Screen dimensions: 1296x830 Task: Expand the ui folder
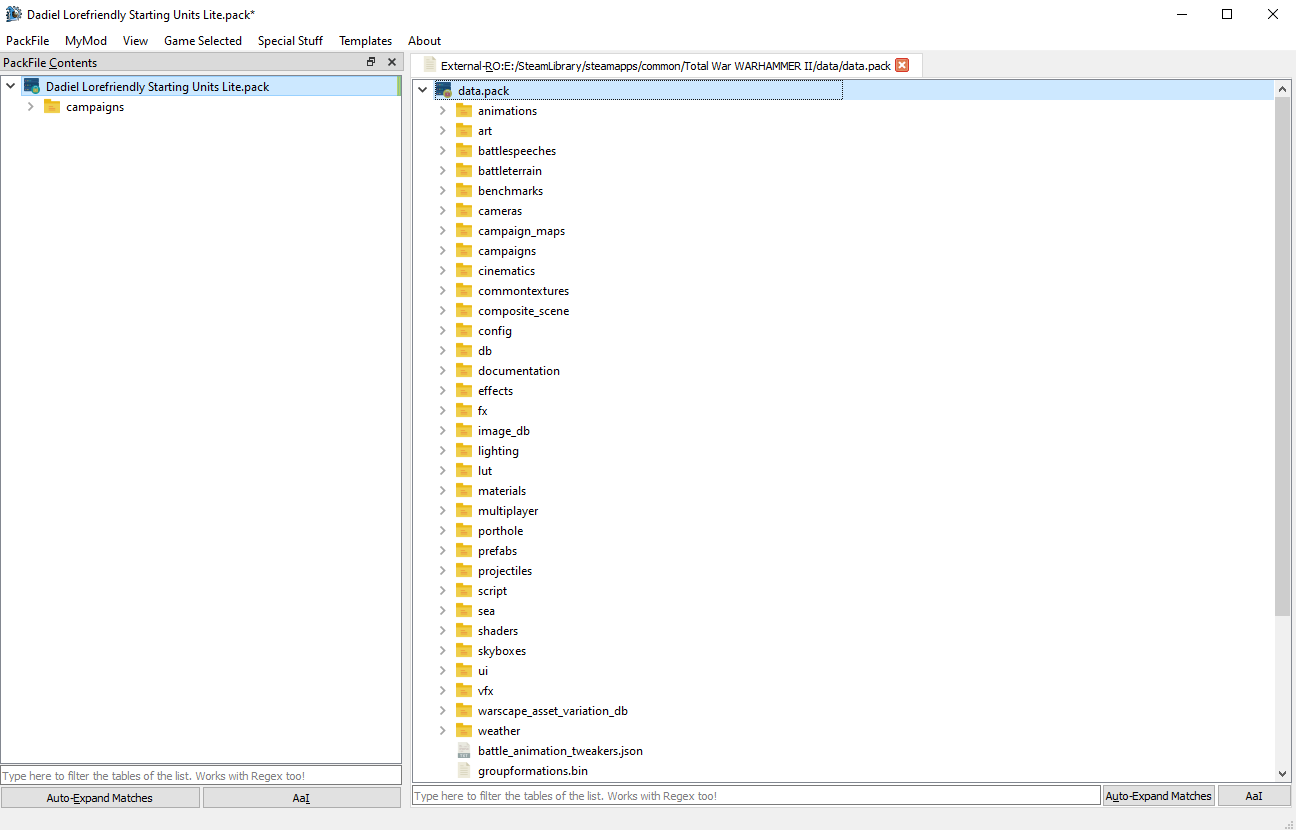pyautogui.click(x=443, y=671)
